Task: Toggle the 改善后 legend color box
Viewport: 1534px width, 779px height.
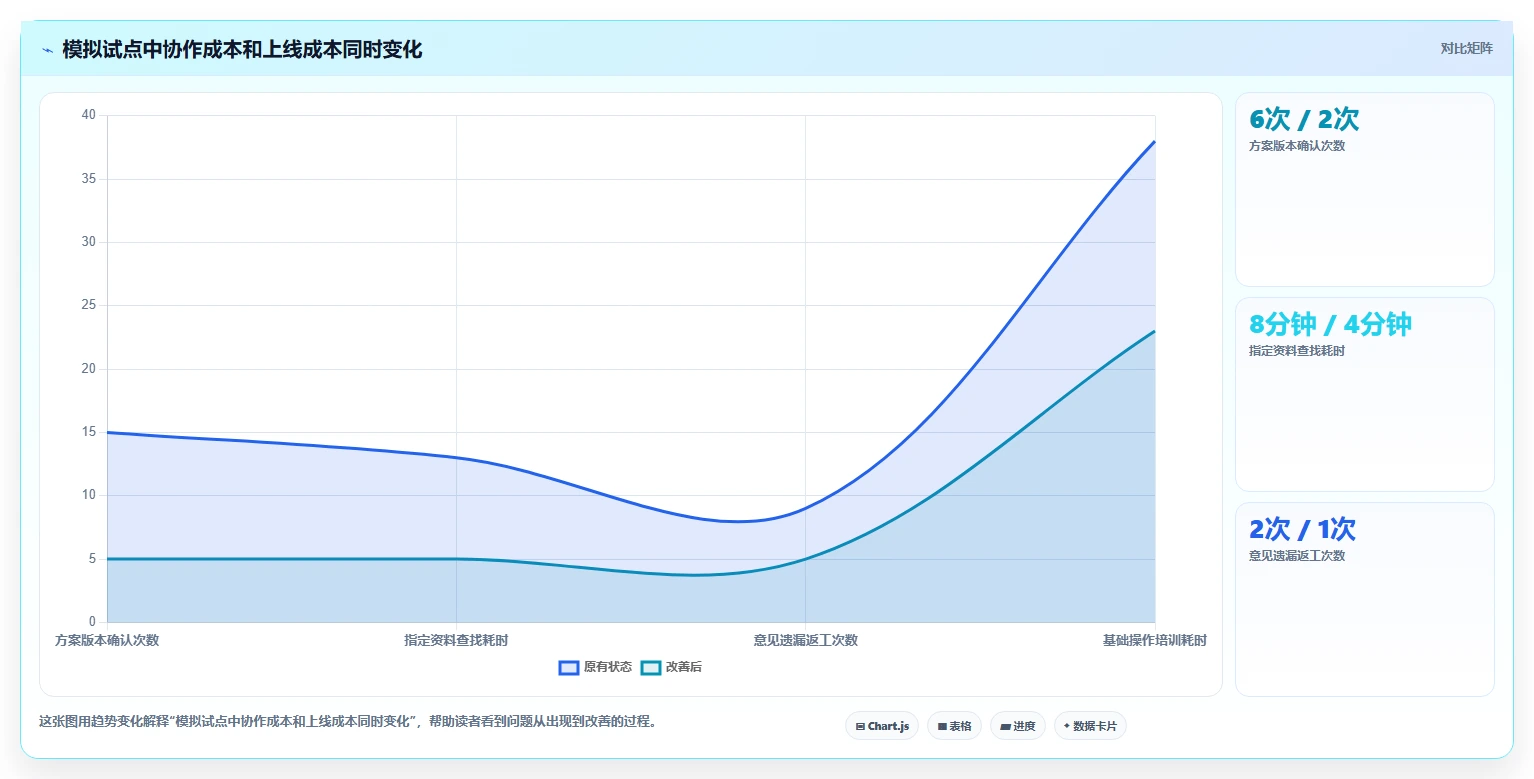Action: click(x=651, y=668)
